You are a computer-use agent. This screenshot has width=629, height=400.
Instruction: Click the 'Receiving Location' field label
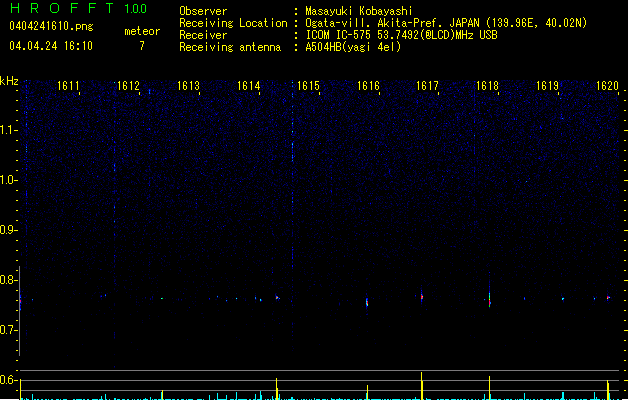tap(233, 23)
